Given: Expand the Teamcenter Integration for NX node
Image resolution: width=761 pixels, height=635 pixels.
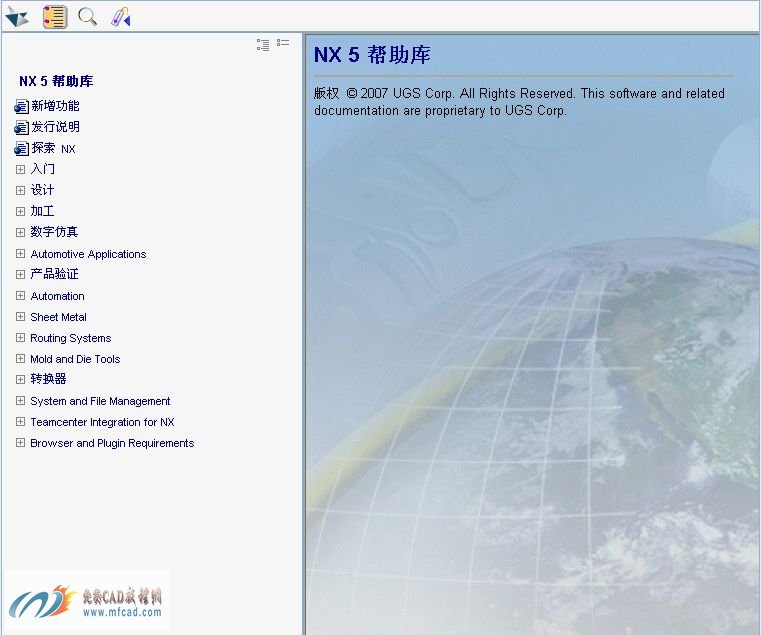Looking at the screenshot, I should coord(20,421).
